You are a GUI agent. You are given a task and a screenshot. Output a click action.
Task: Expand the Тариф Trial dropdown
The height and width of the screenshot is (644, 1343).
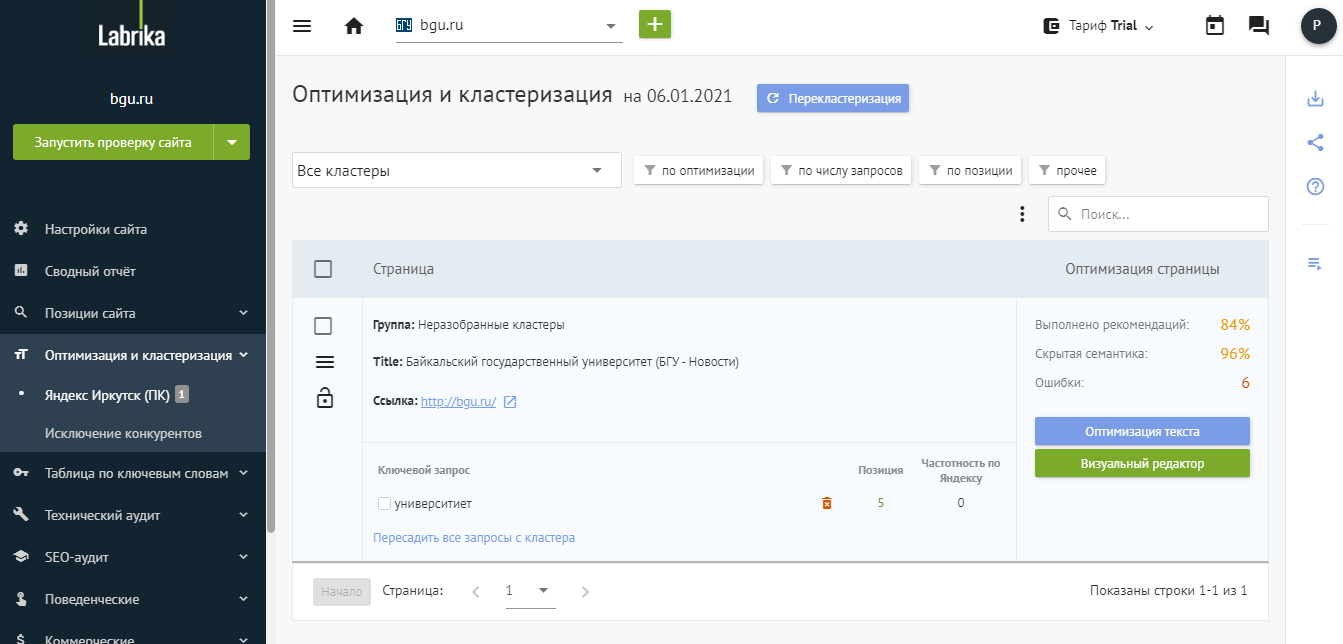1098,26
